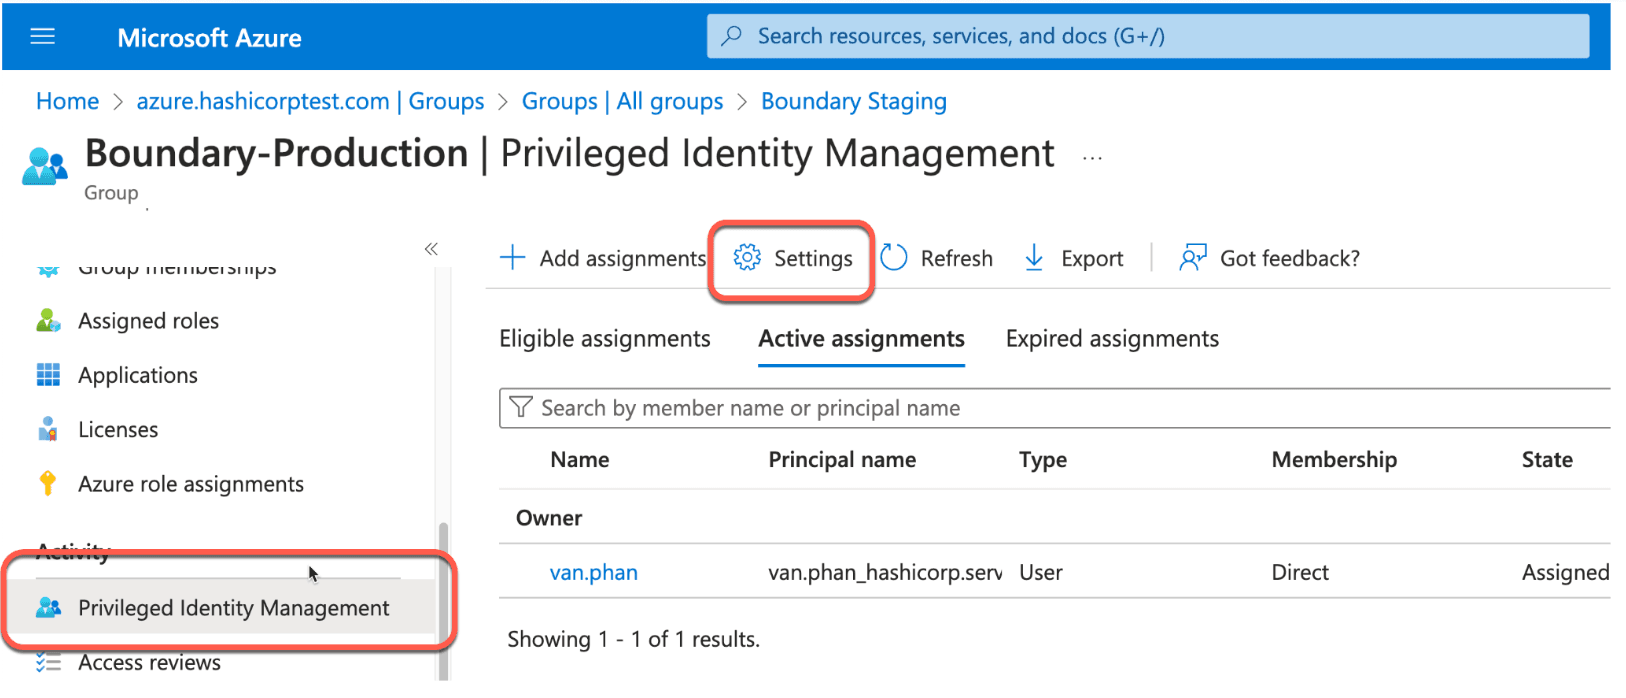The height and width of the screenshot is (698, 1626).
Task: Open azure.hashicorptest.com | Groups breadcrumb
Action: [310, 101]
